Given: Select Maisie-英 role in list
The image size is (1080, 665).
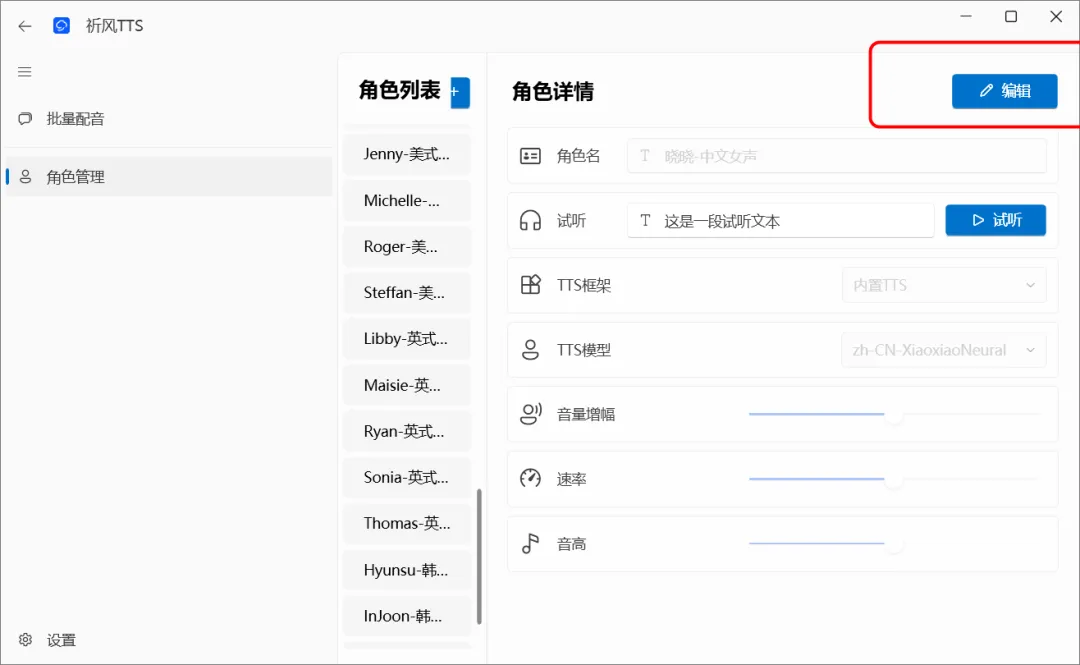Looking at the screenshot, I should (x=406, y=385).
